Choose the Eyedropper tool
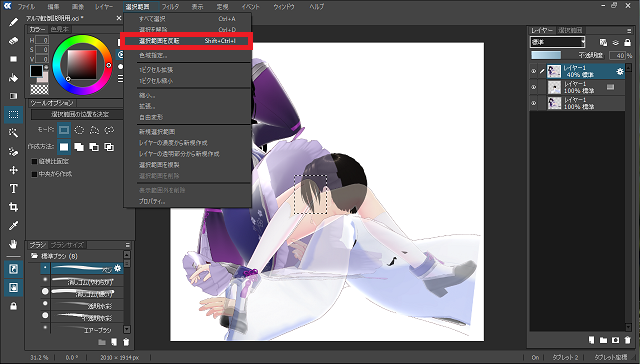The height and width of the screenshot is (364, 640). tap(13, 226)
